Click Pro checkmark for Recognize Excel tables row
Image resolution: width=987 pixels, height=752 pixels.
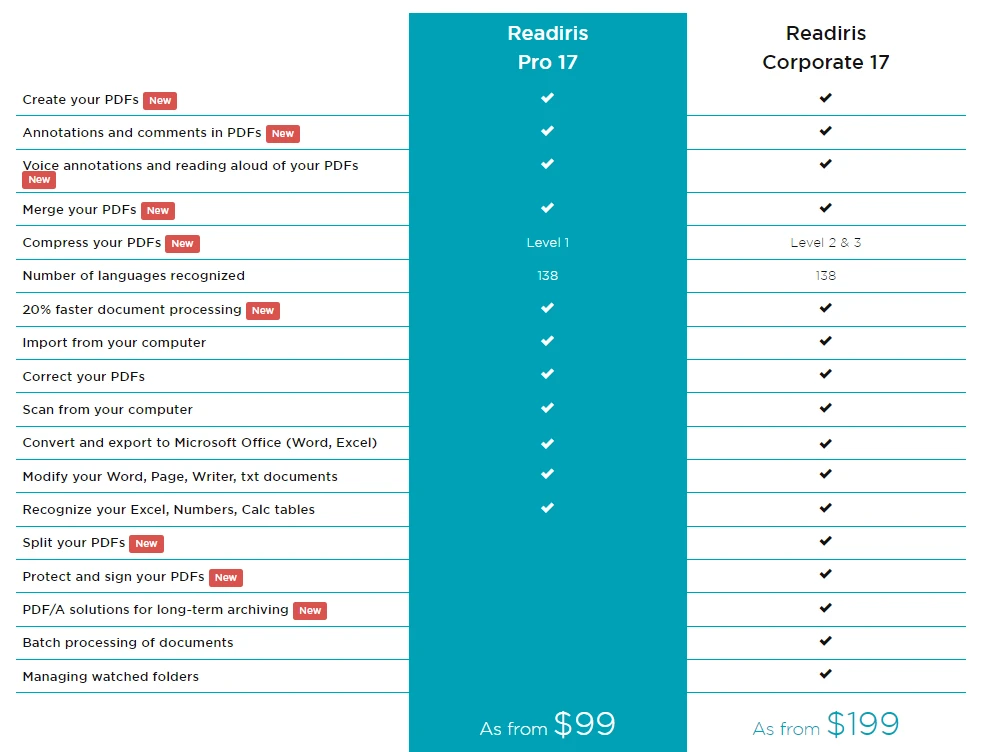[x=547, y=508]
